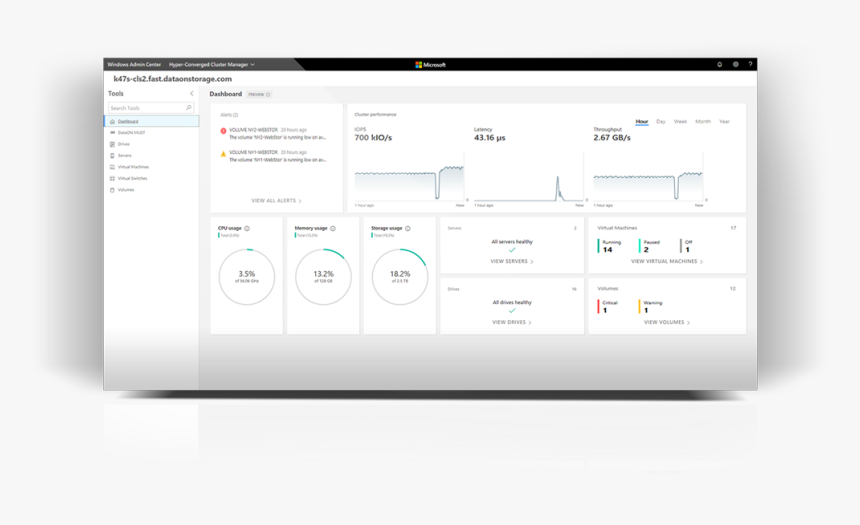Open the Virtual Switches label in Tools list
This screenshot has width=860, height=525.
(133, 179)
